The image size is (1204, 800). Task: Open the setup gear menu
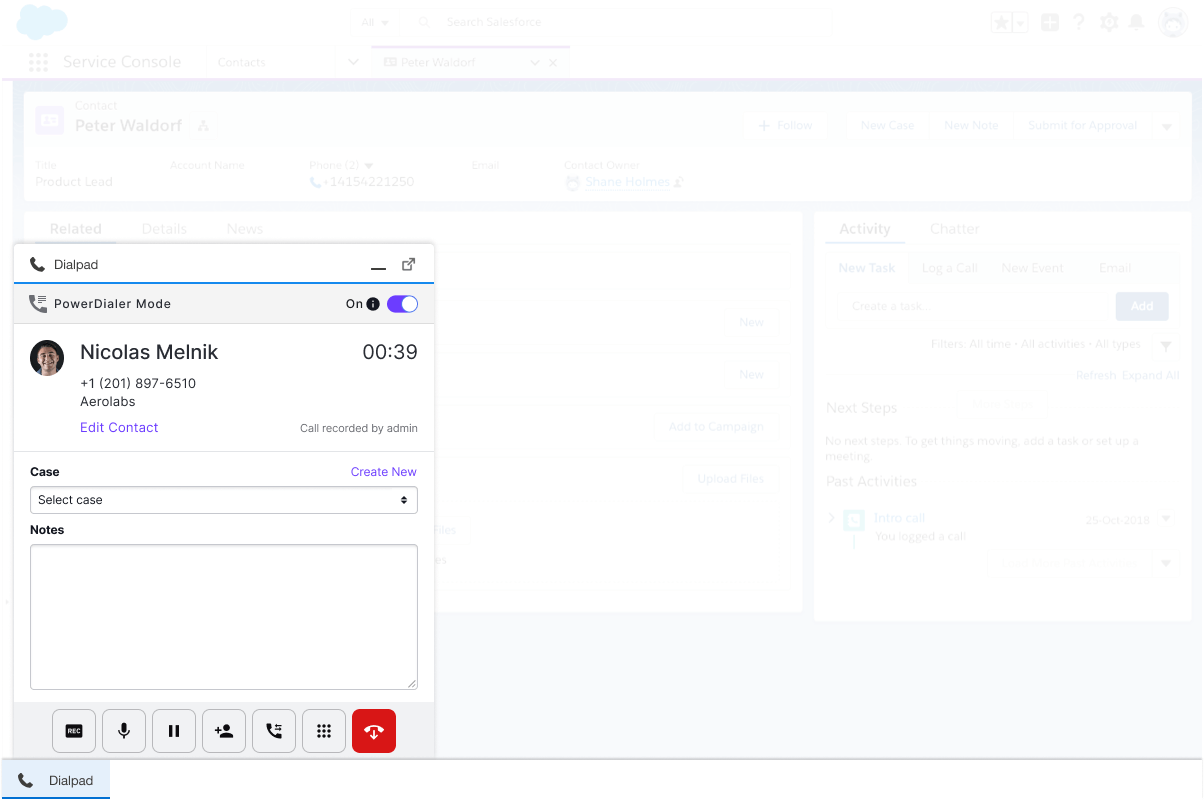(1109, 22)
